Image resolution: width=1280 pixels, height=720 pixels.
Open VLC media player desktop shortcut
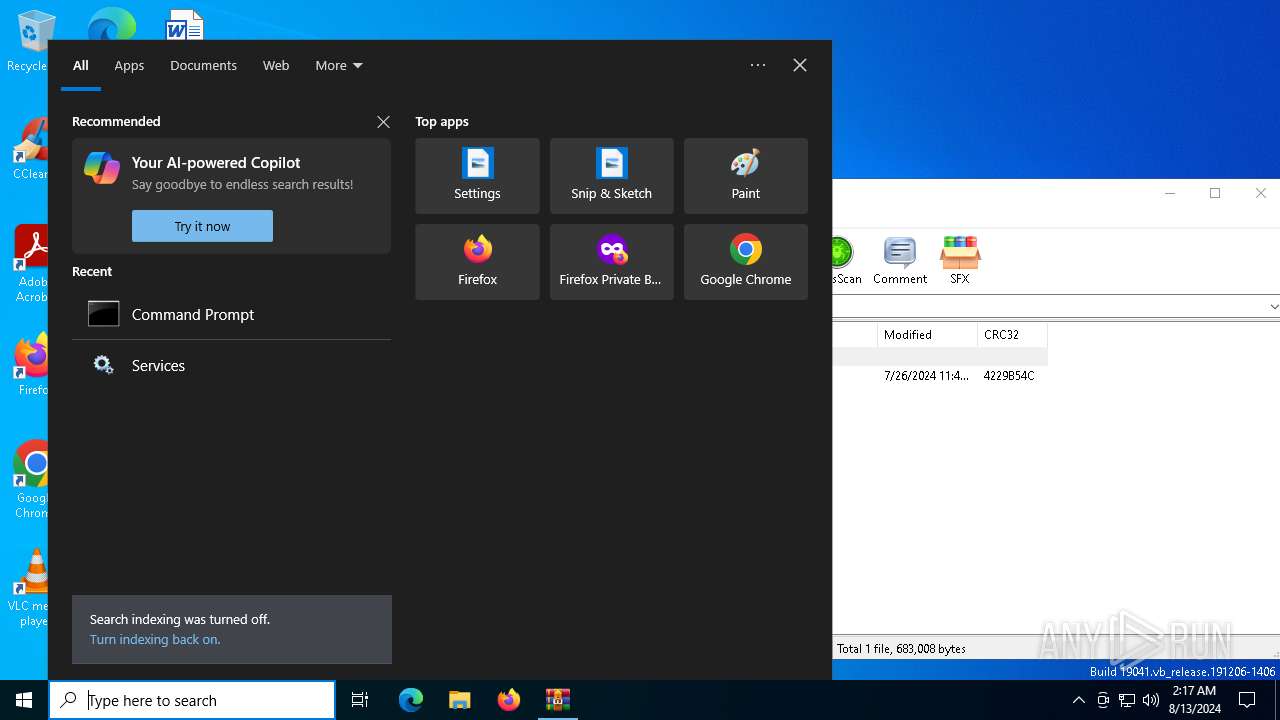tap(31, 586)
